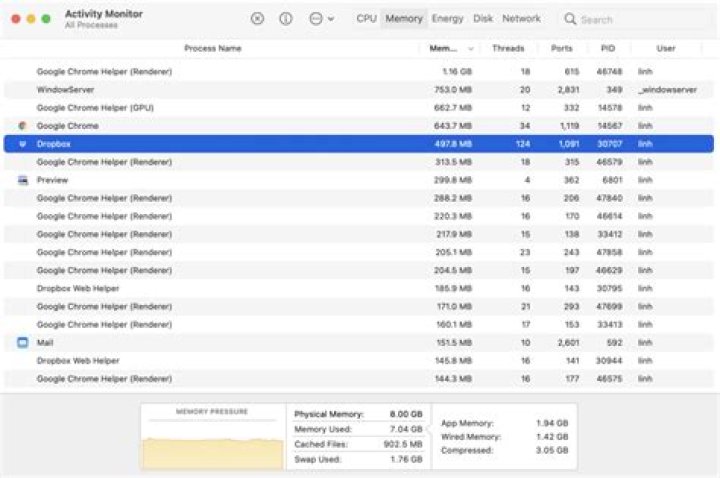Select Chrome Helper (Renderer) using 171.0 MB
The image size is (720, 478).
(x=359, y=306)
